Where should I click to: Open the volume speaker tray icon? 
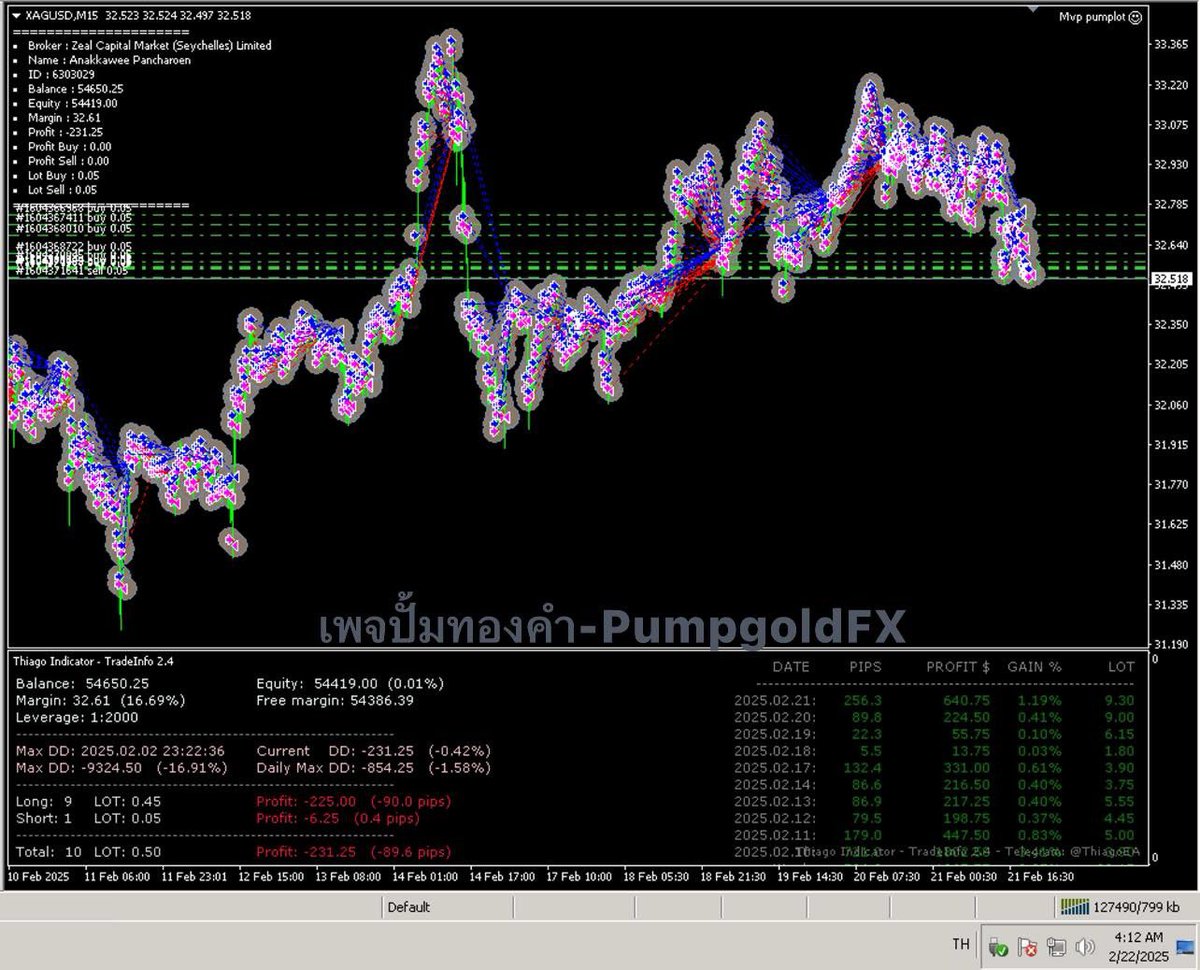tap(1084, 945)
